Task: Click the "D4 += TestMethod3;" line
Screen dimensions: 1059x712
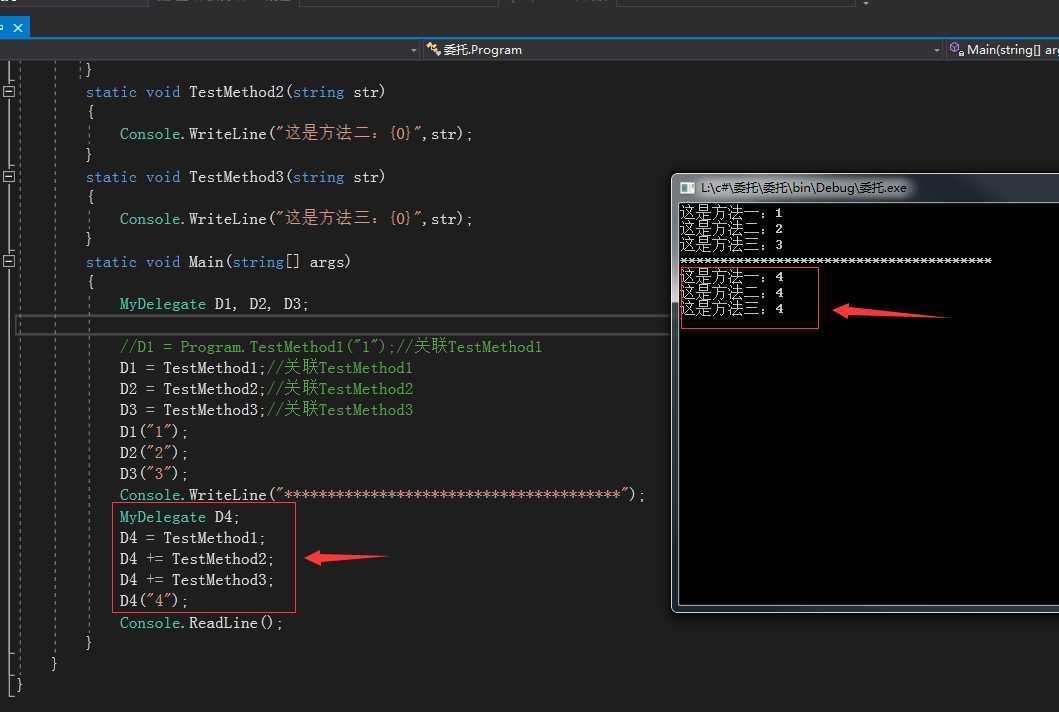Action: [x=197, y=580]
